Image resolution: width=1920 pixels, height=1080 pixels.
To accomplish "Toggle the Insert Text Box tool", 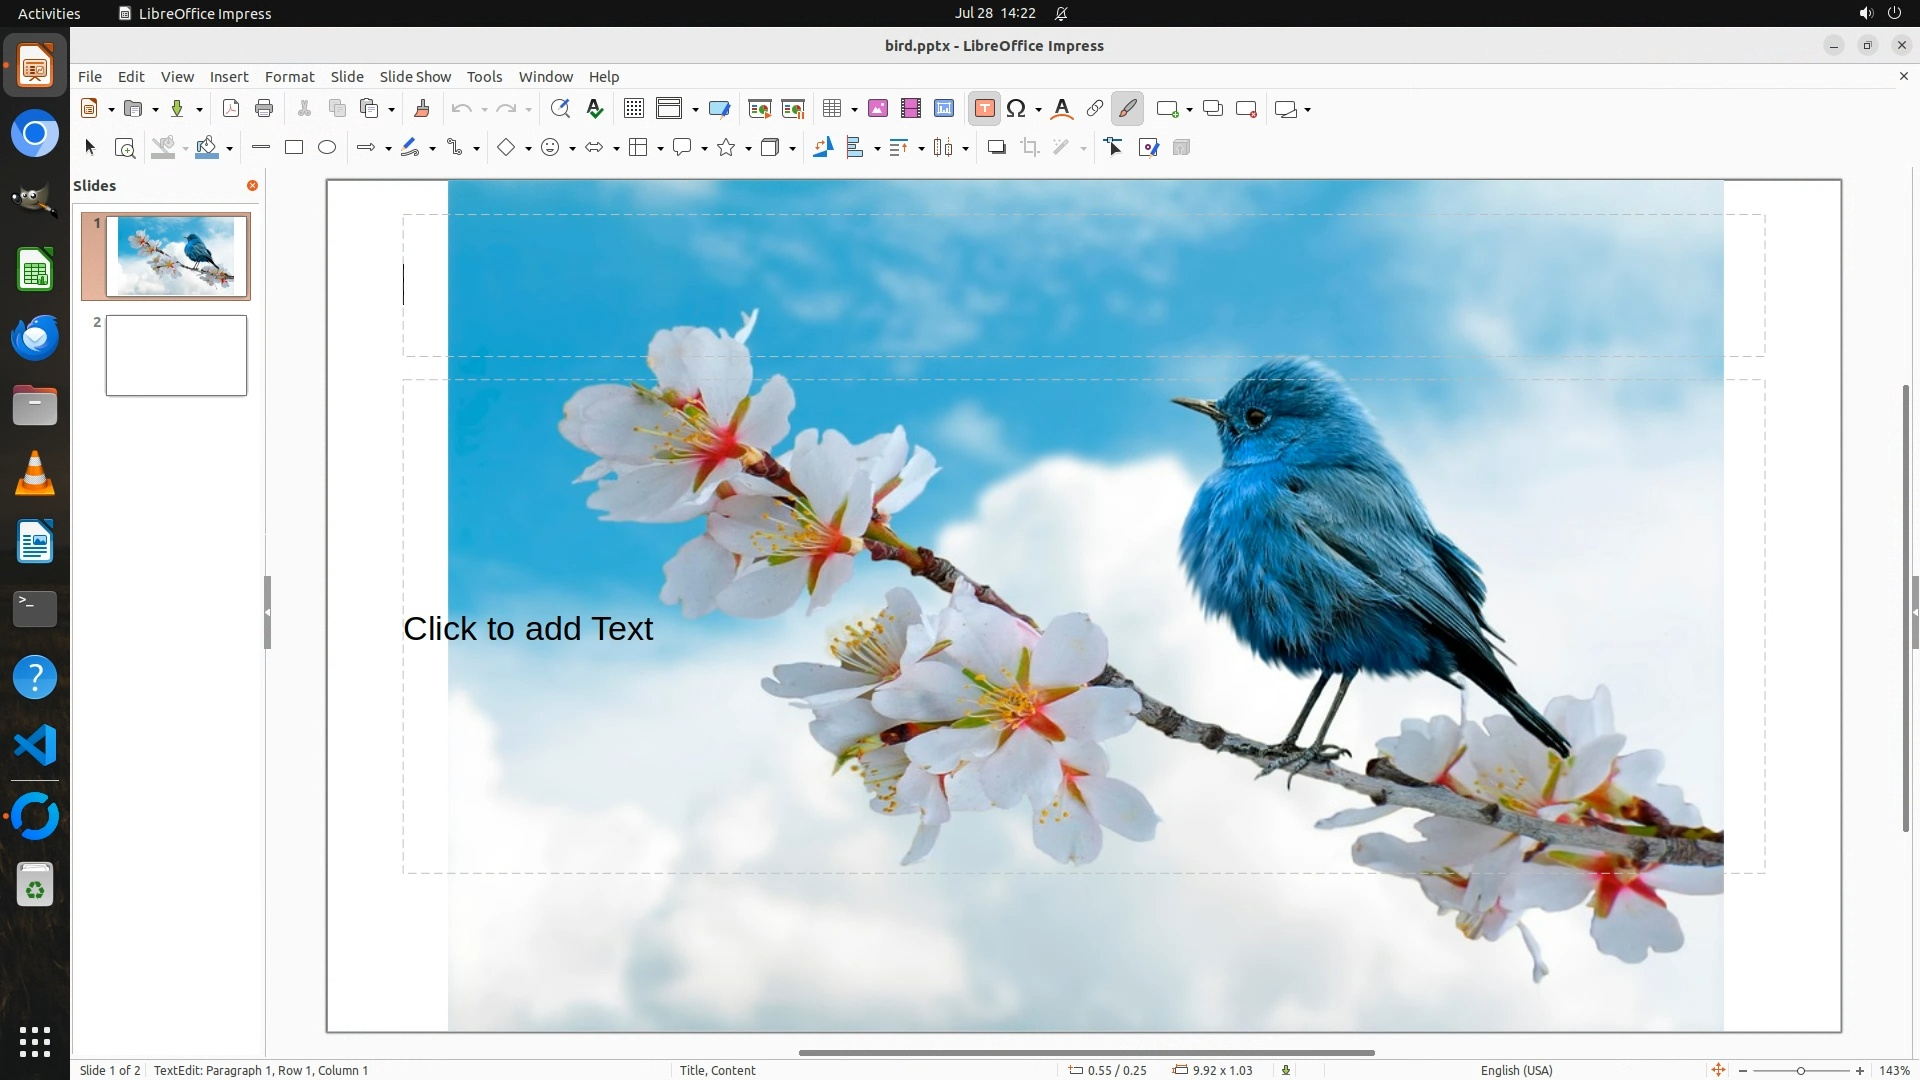I will tap(984, 109).
